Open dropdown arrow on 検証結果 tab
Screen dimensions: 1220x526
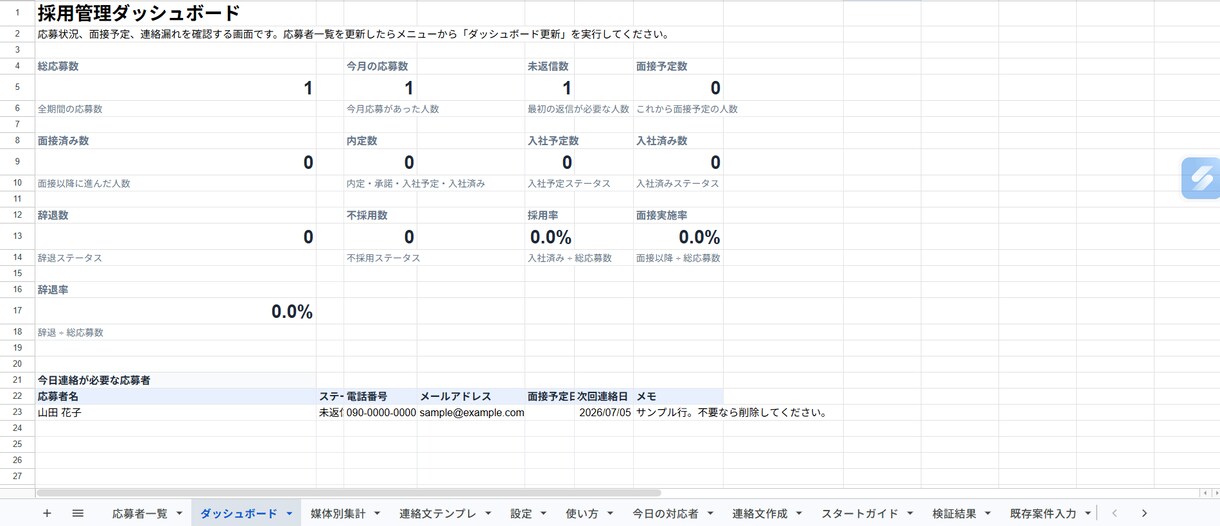click(x=988, y=514)
